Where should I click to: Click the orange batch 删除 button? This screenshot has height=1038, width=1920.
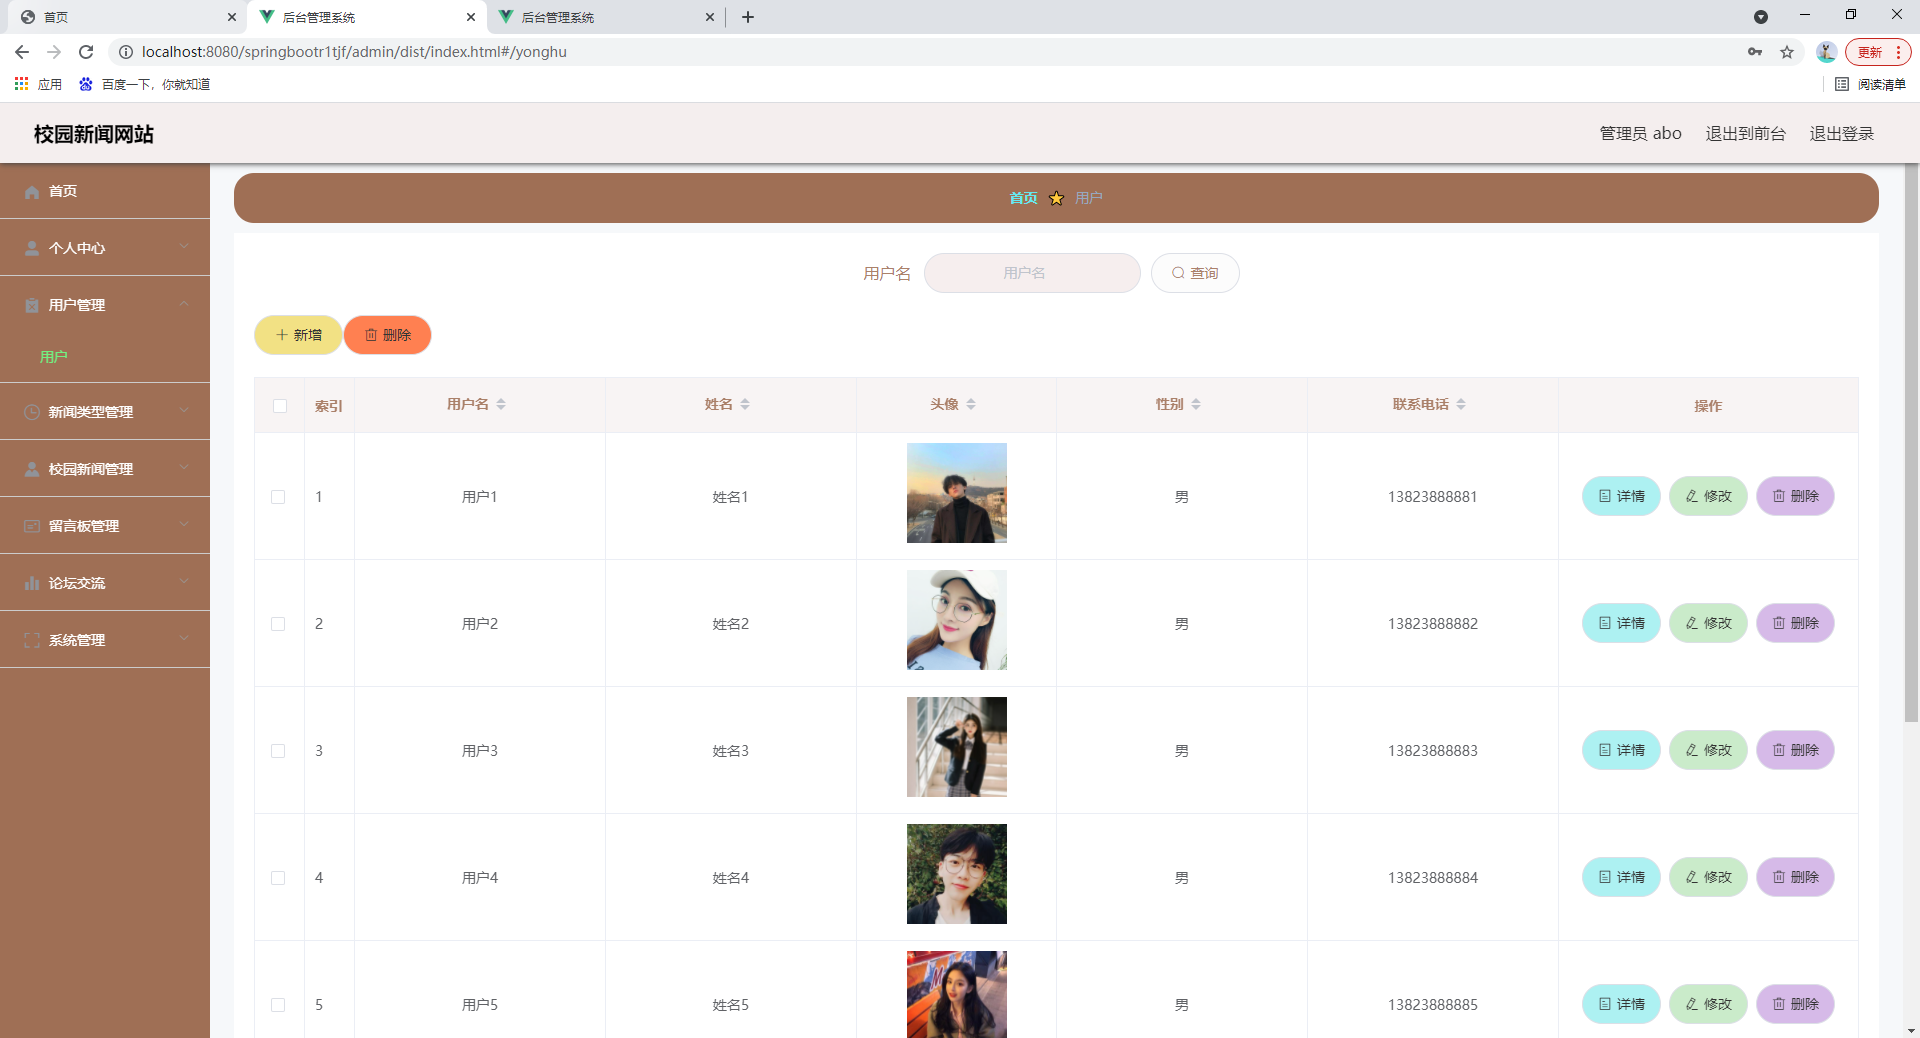click(387, 335)
